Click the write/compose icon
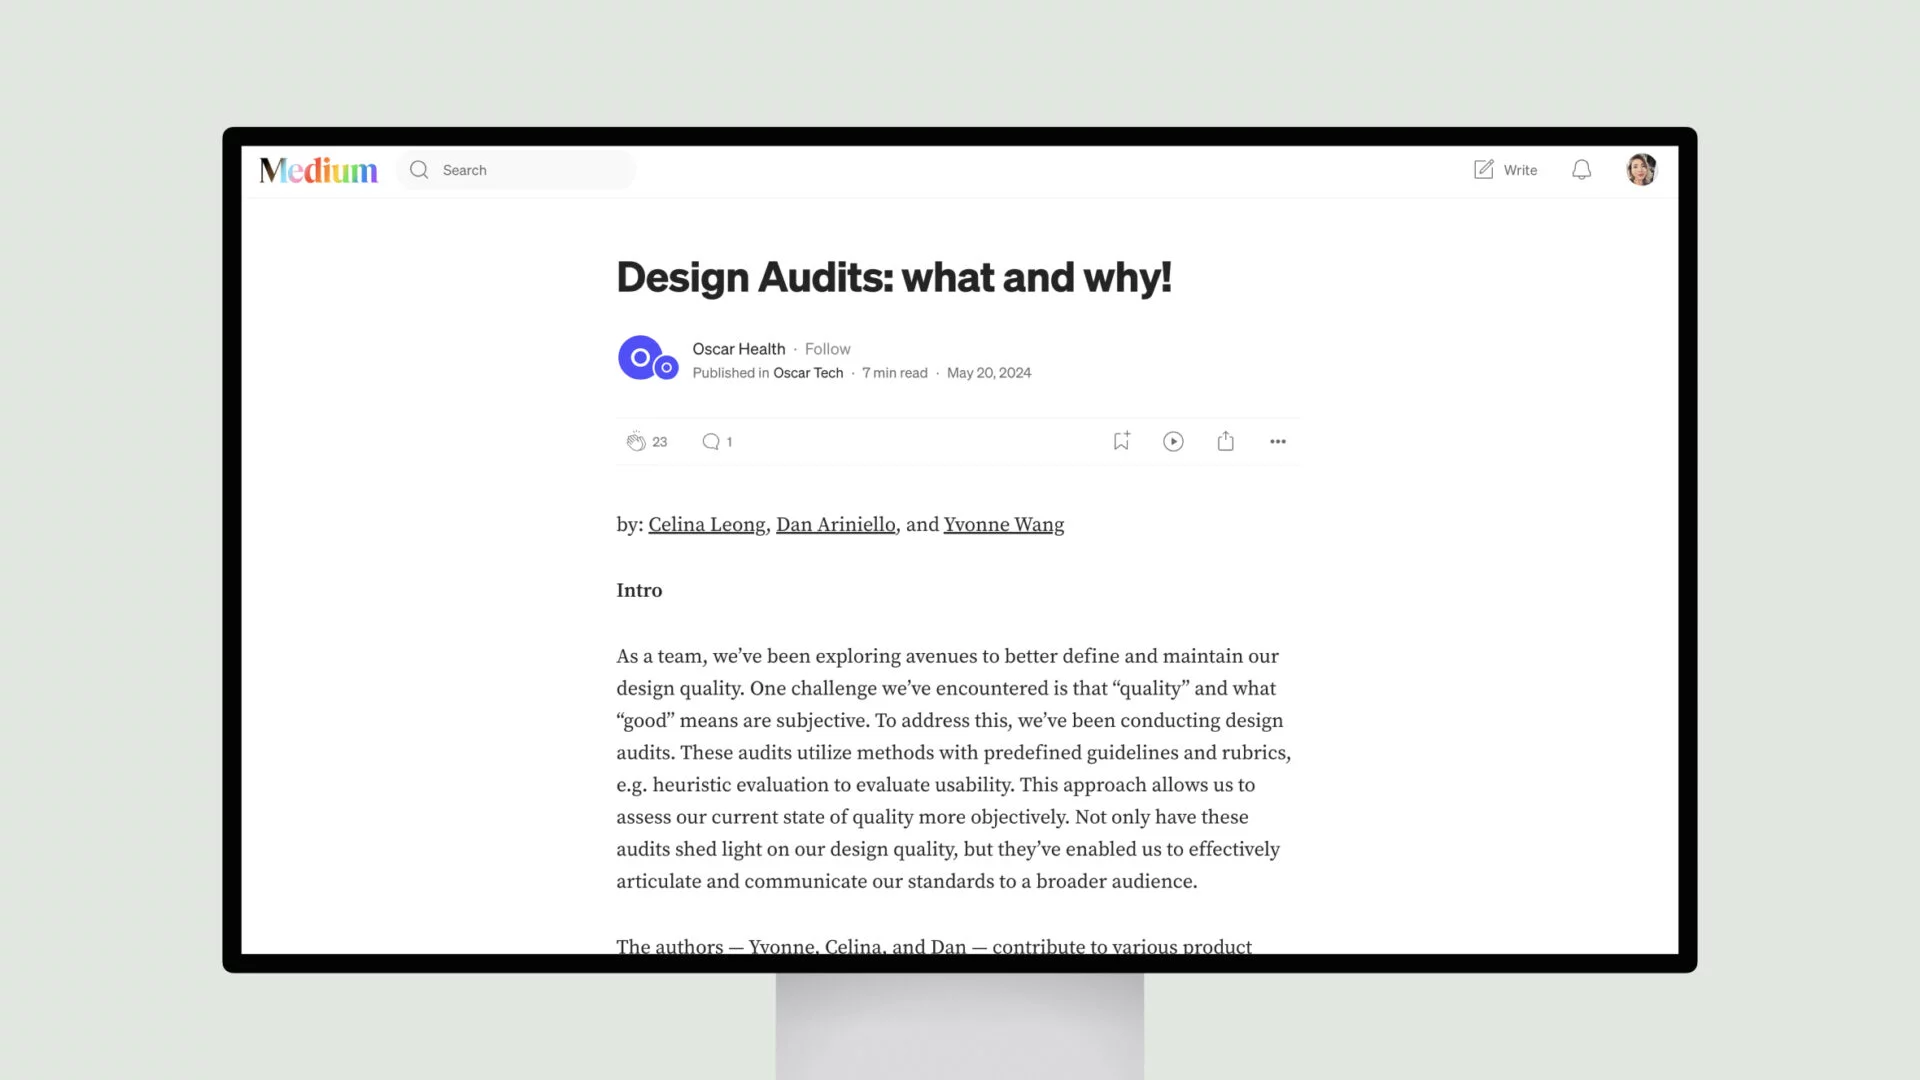This screenshot has height=1080, width=1920. pos(1484,169)
